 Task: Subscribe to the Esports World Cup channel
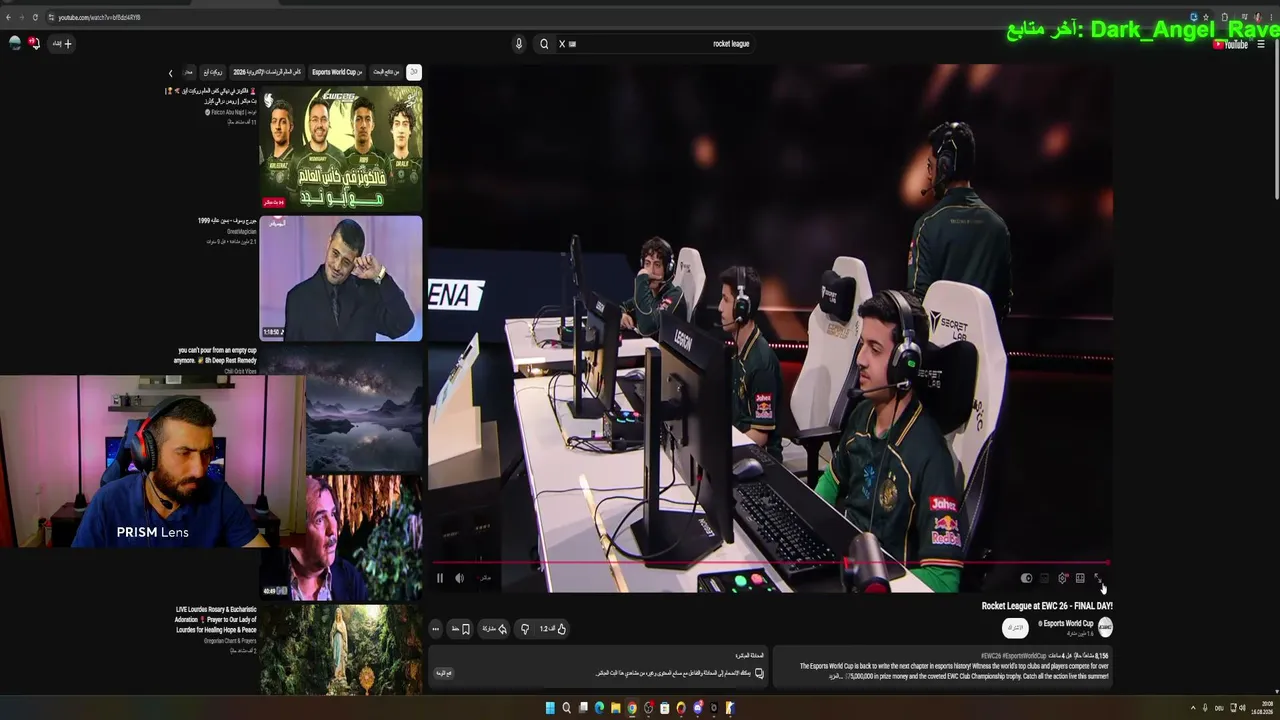tap(1015, 627)
